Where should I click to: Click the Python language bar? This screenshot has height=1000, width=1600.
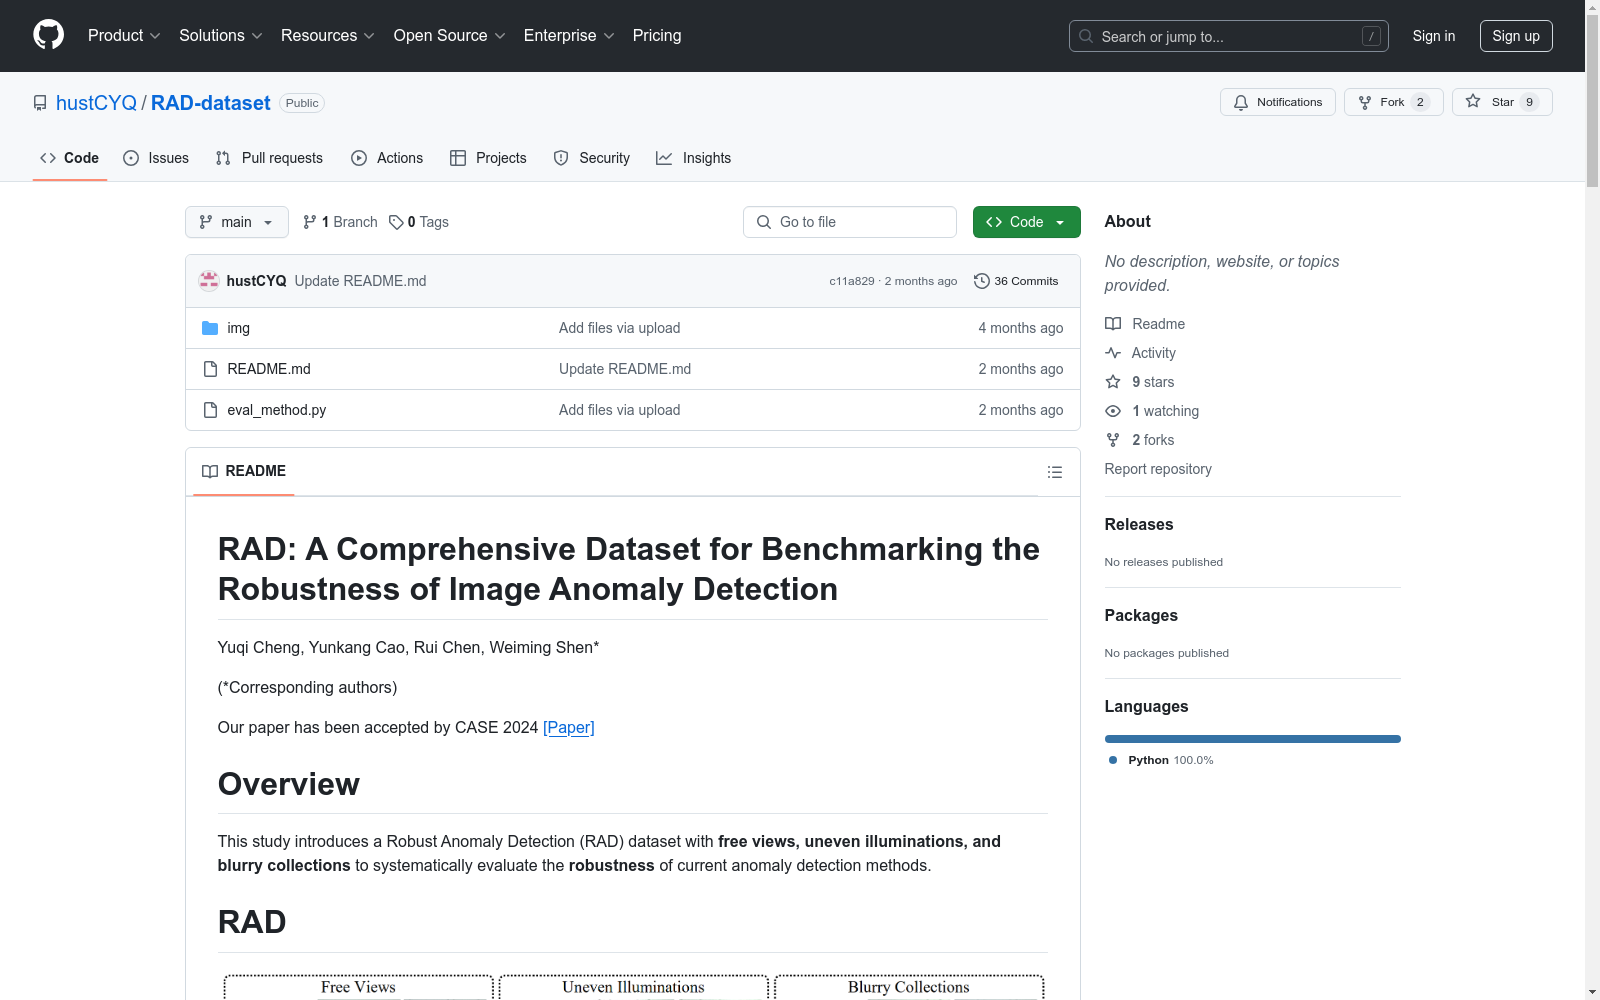pyautogui.click(x=1252, y=739)
